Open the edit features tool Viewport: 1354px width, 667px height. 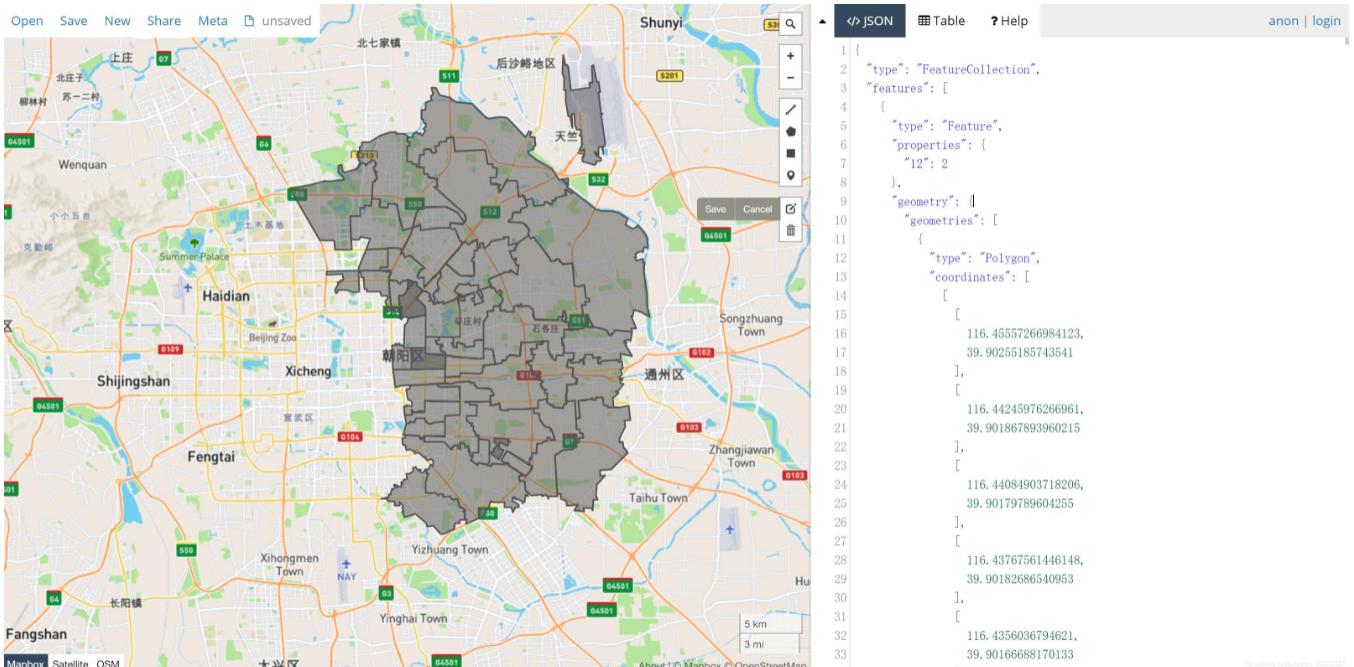(x=790, y=208)
